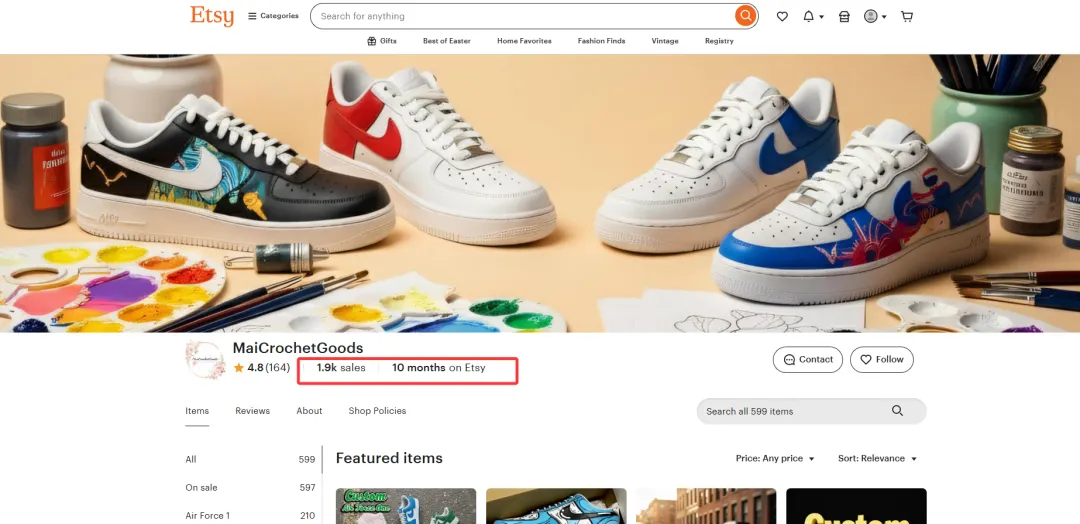Screen dimensions: 1080x524
Task: Click the 1.9k sales text
Action: tap(341, 368)
